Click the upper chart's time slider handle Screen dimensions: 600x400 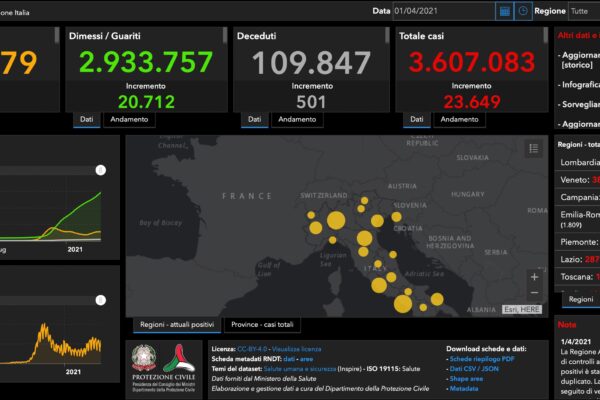coord(101,170)
